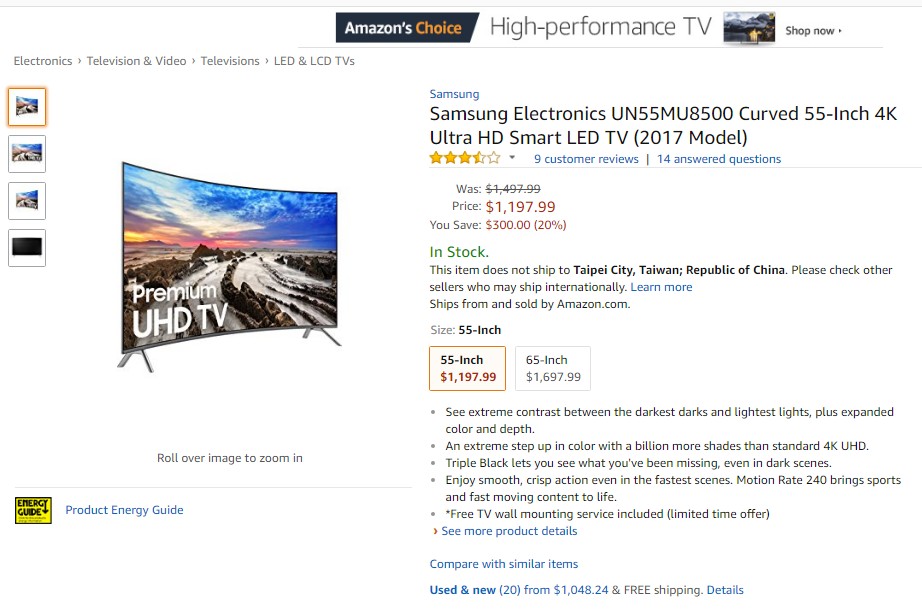
Task: Choose the 55-Inch size option
Action: pyautogui.click(x=468, y=368)
